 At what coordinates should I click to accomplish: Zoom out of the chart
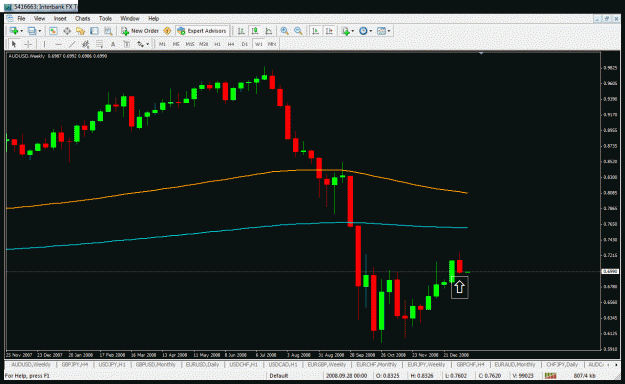coord(298,31)
